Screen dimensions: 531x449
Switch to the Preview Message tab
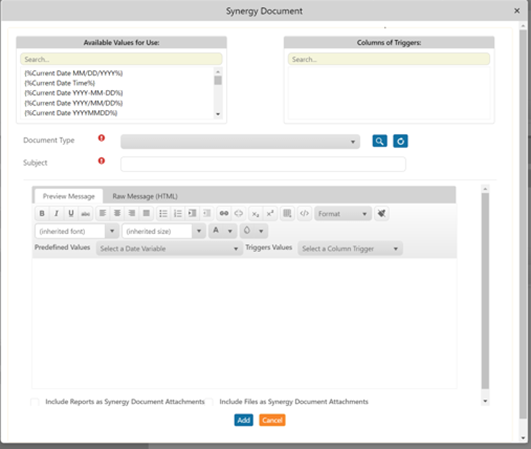pyautogui.click(x=69, y=196)
